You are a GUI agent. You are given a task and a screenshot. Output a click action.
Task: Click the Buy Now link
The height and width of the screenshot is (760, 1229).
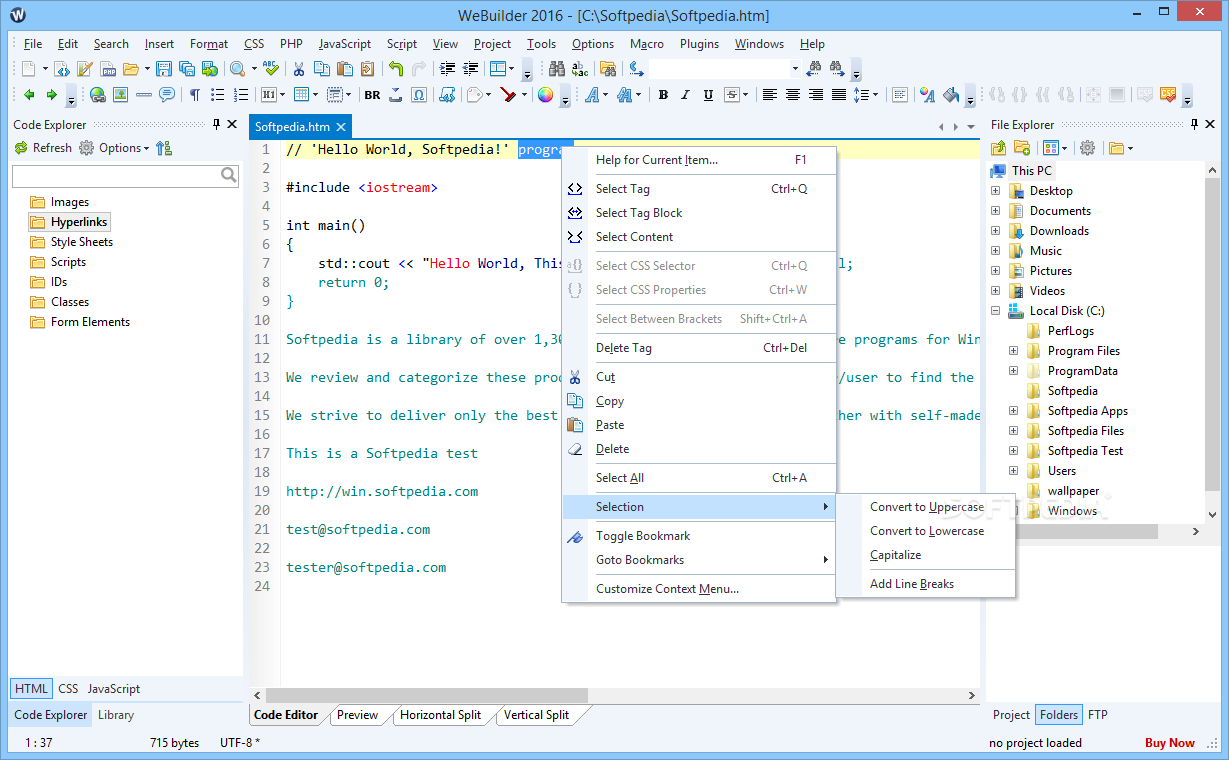(x=1170, y=743)
